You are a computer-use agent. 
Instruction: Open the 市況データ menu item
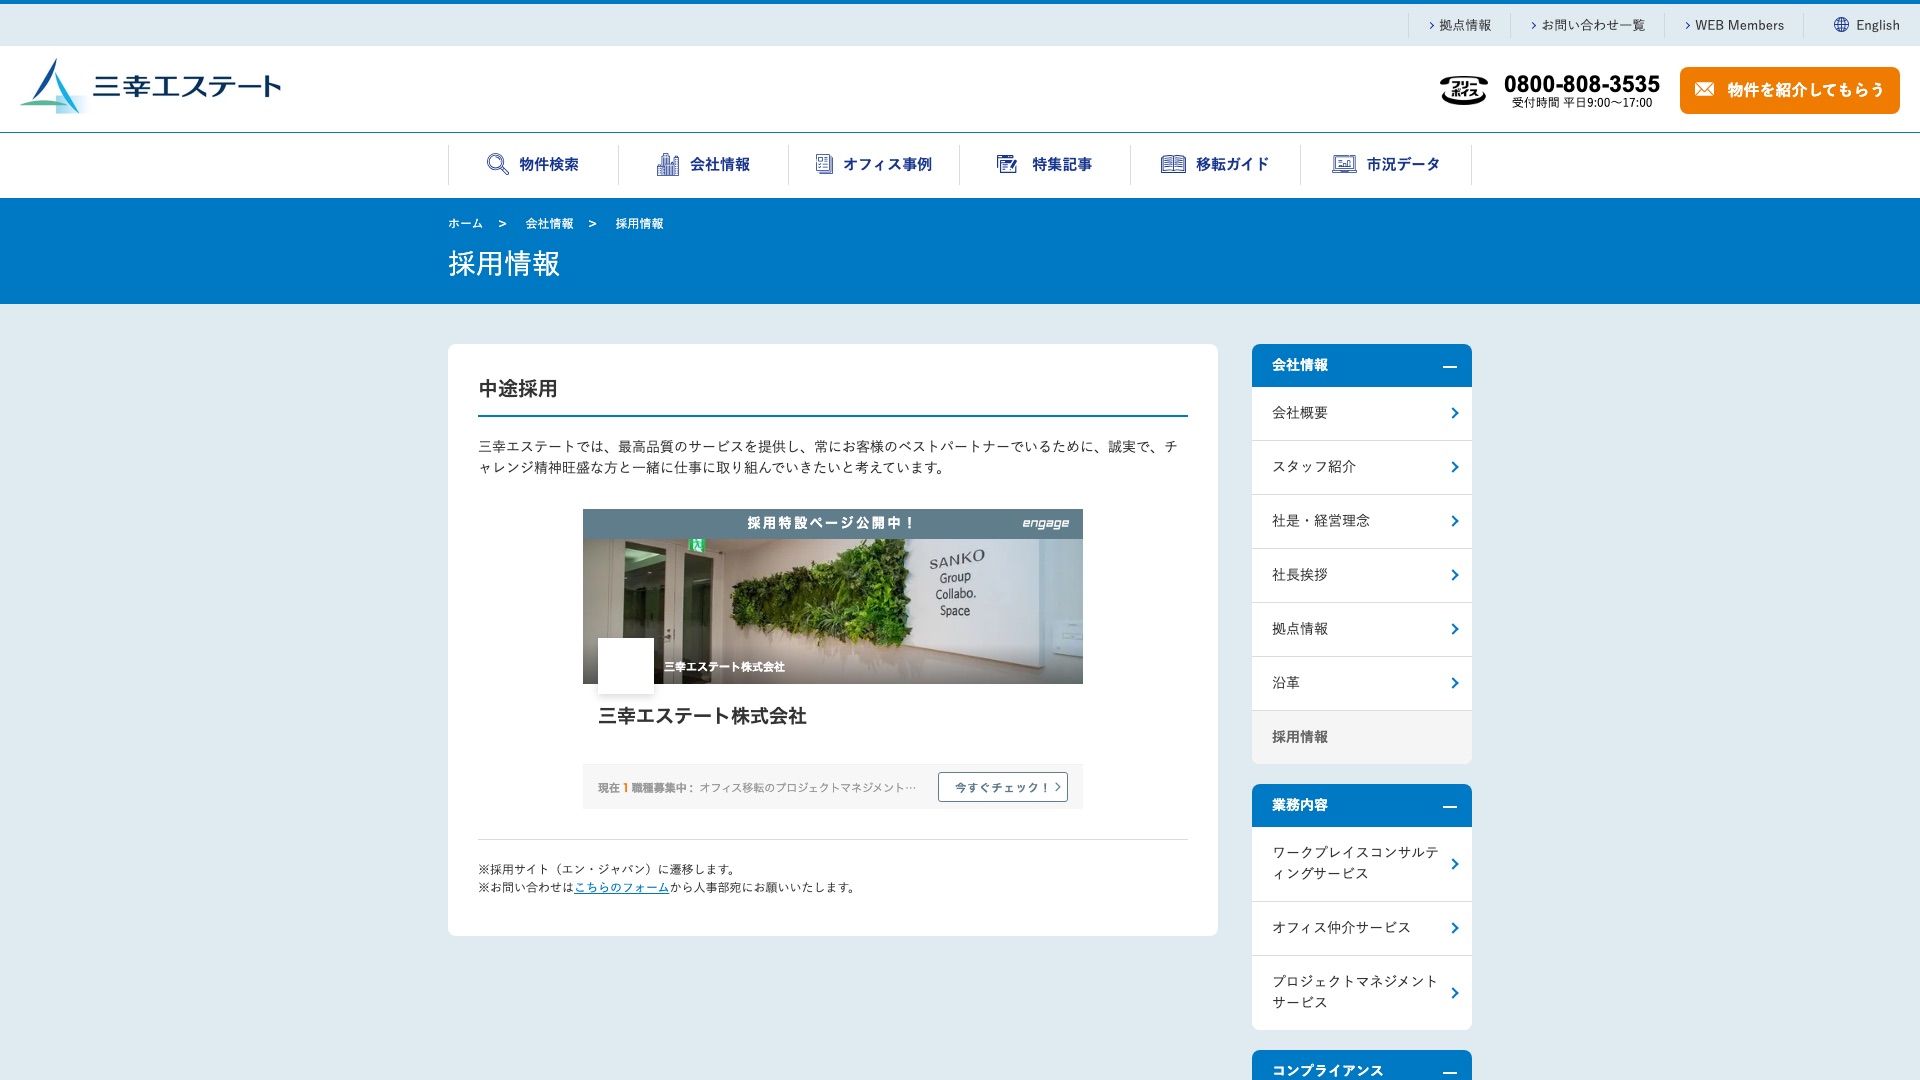click(x=1386, y=164)
